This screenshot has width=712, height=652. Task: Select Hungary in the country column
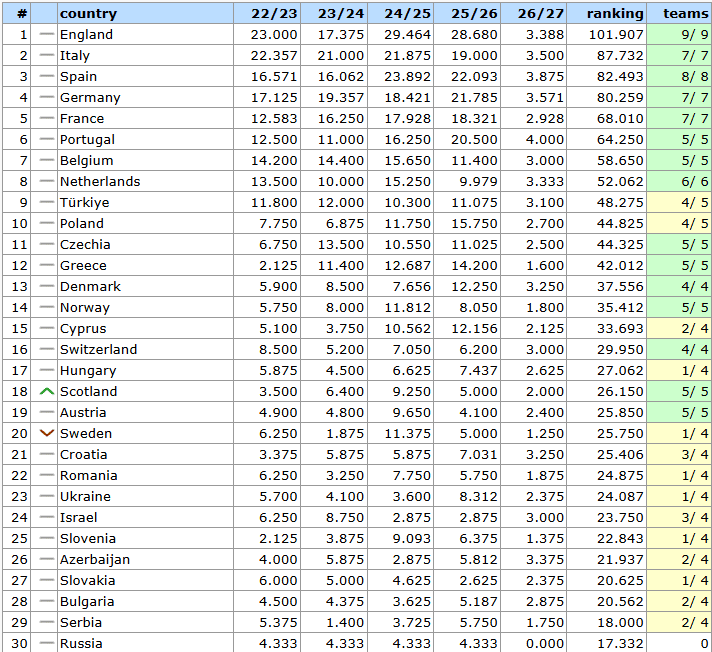88,371
